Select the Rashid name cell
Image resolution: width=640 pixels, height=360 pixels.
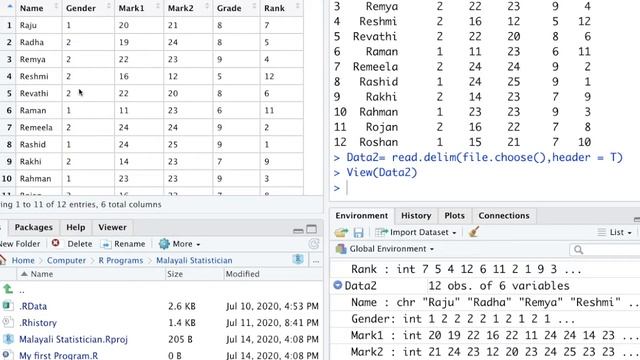pyautogui.click(x=39, y=144)
